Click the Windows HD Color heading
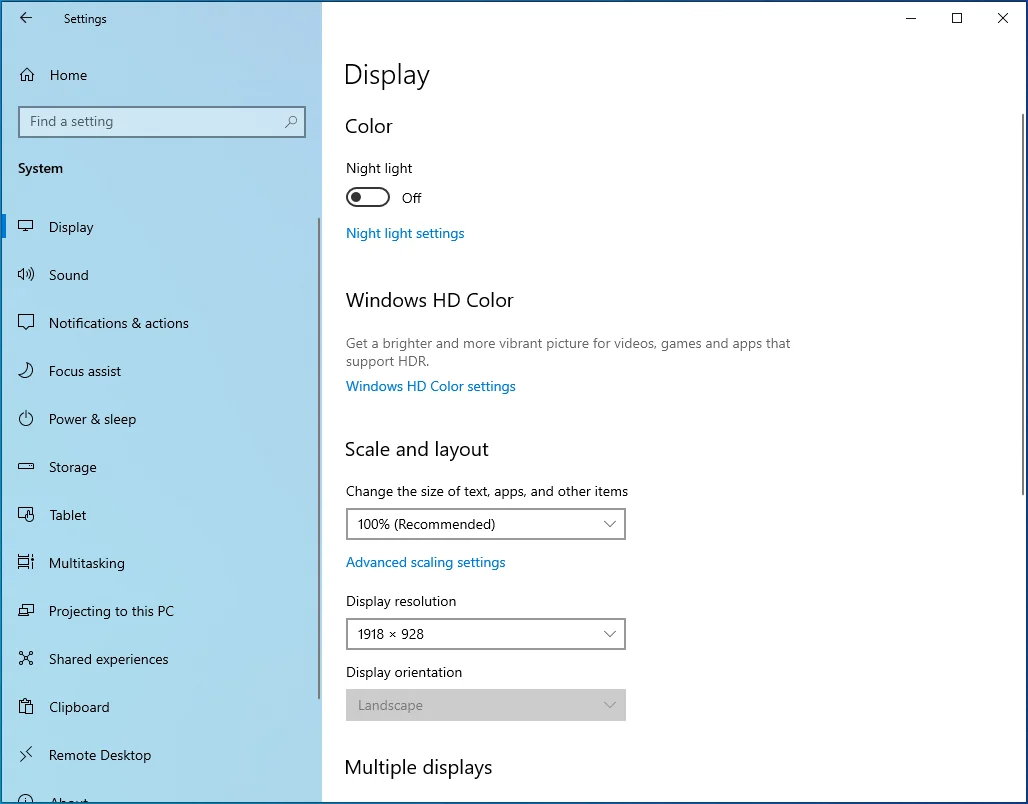 429,300
